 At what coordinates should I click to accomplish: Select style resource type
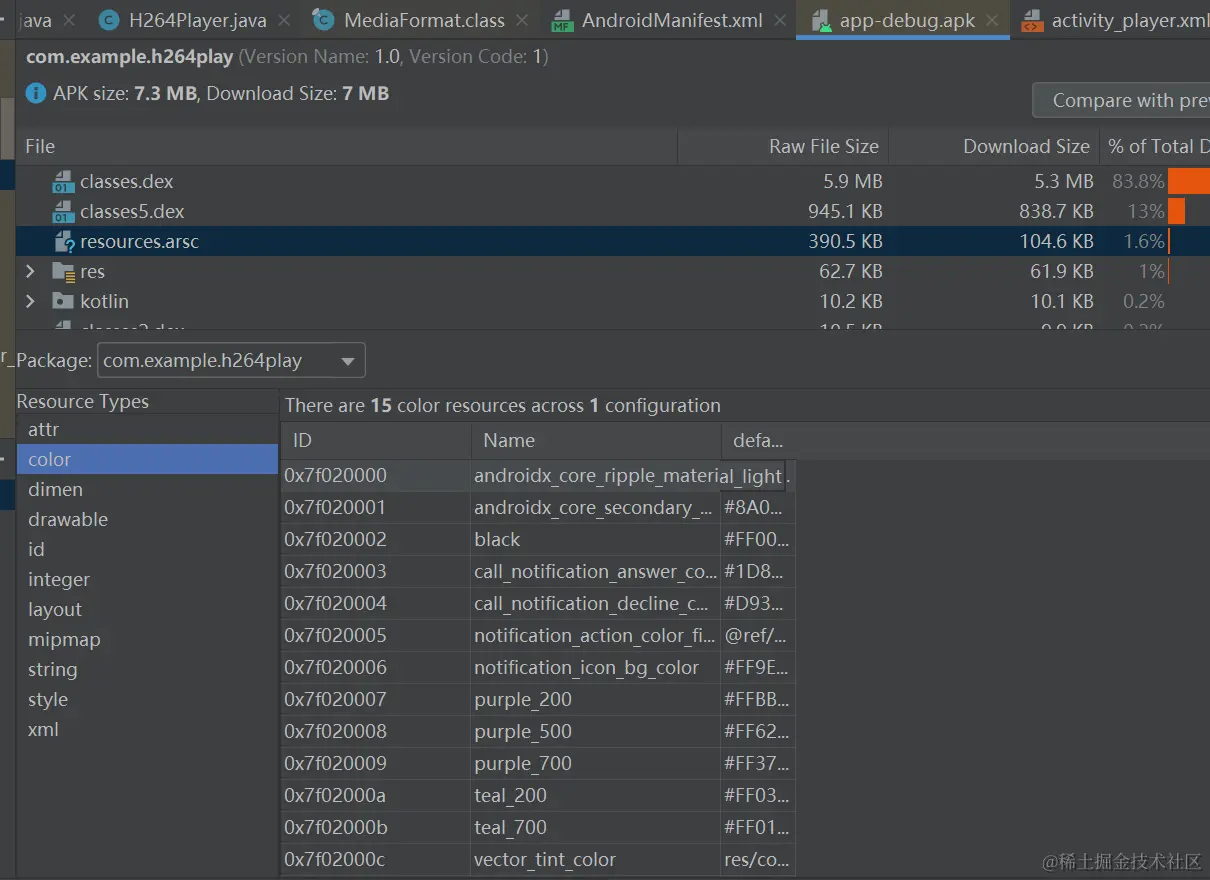click(147, 700)
